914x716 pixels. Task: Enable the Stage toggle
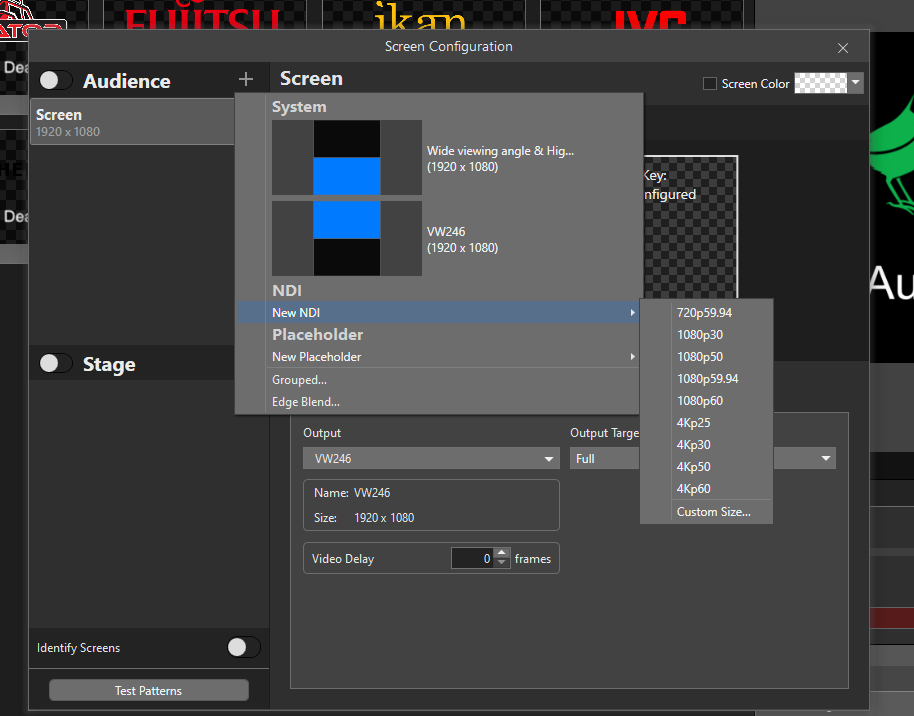tap(55, 364)
